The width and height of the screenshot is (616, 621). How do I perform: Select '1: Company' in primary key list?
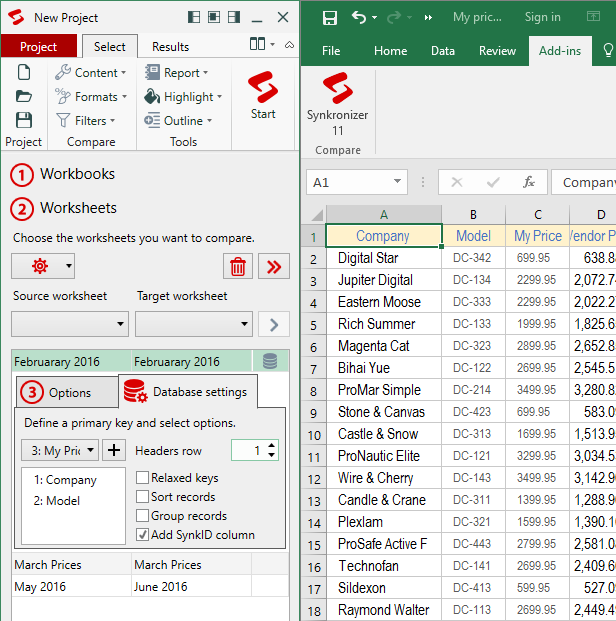65,480
